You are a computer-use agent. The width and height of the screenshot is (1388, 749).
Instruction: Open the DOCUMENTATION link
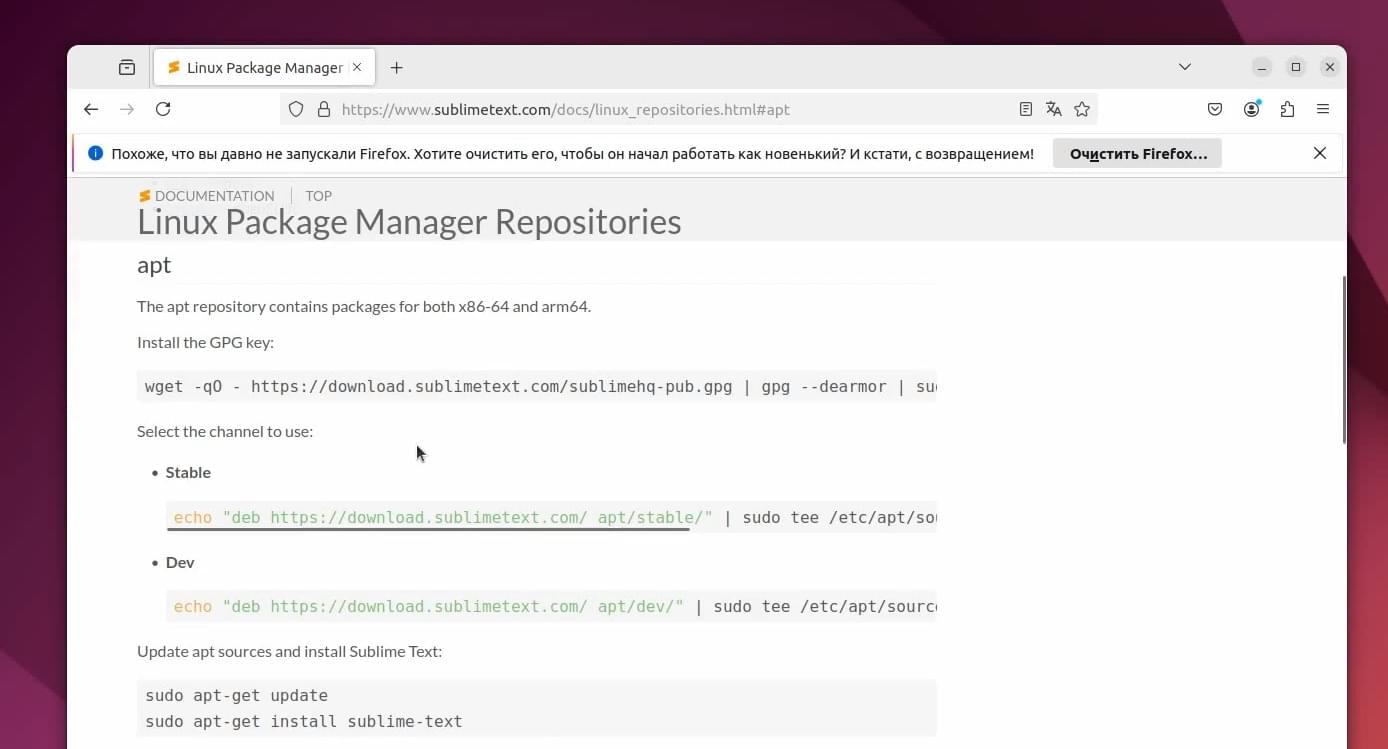coord(214,196)
